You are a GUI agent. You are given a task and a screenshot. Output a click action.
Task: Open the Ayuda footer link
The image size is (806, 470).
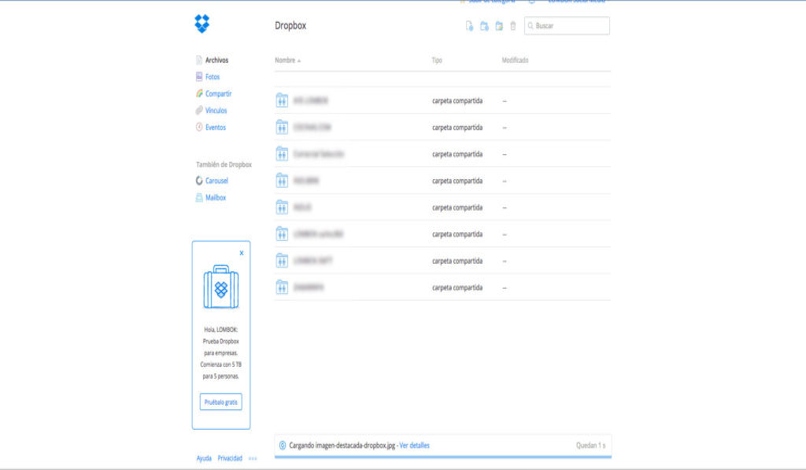point(204,458)
